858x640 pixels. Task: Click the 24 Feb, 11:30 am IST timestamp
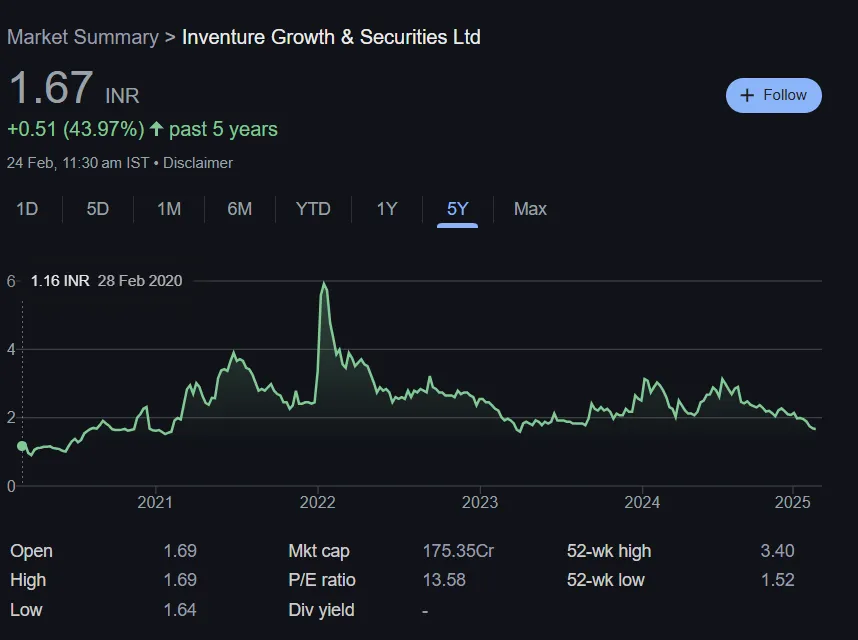pyautogui.click(x=78, y=163)
